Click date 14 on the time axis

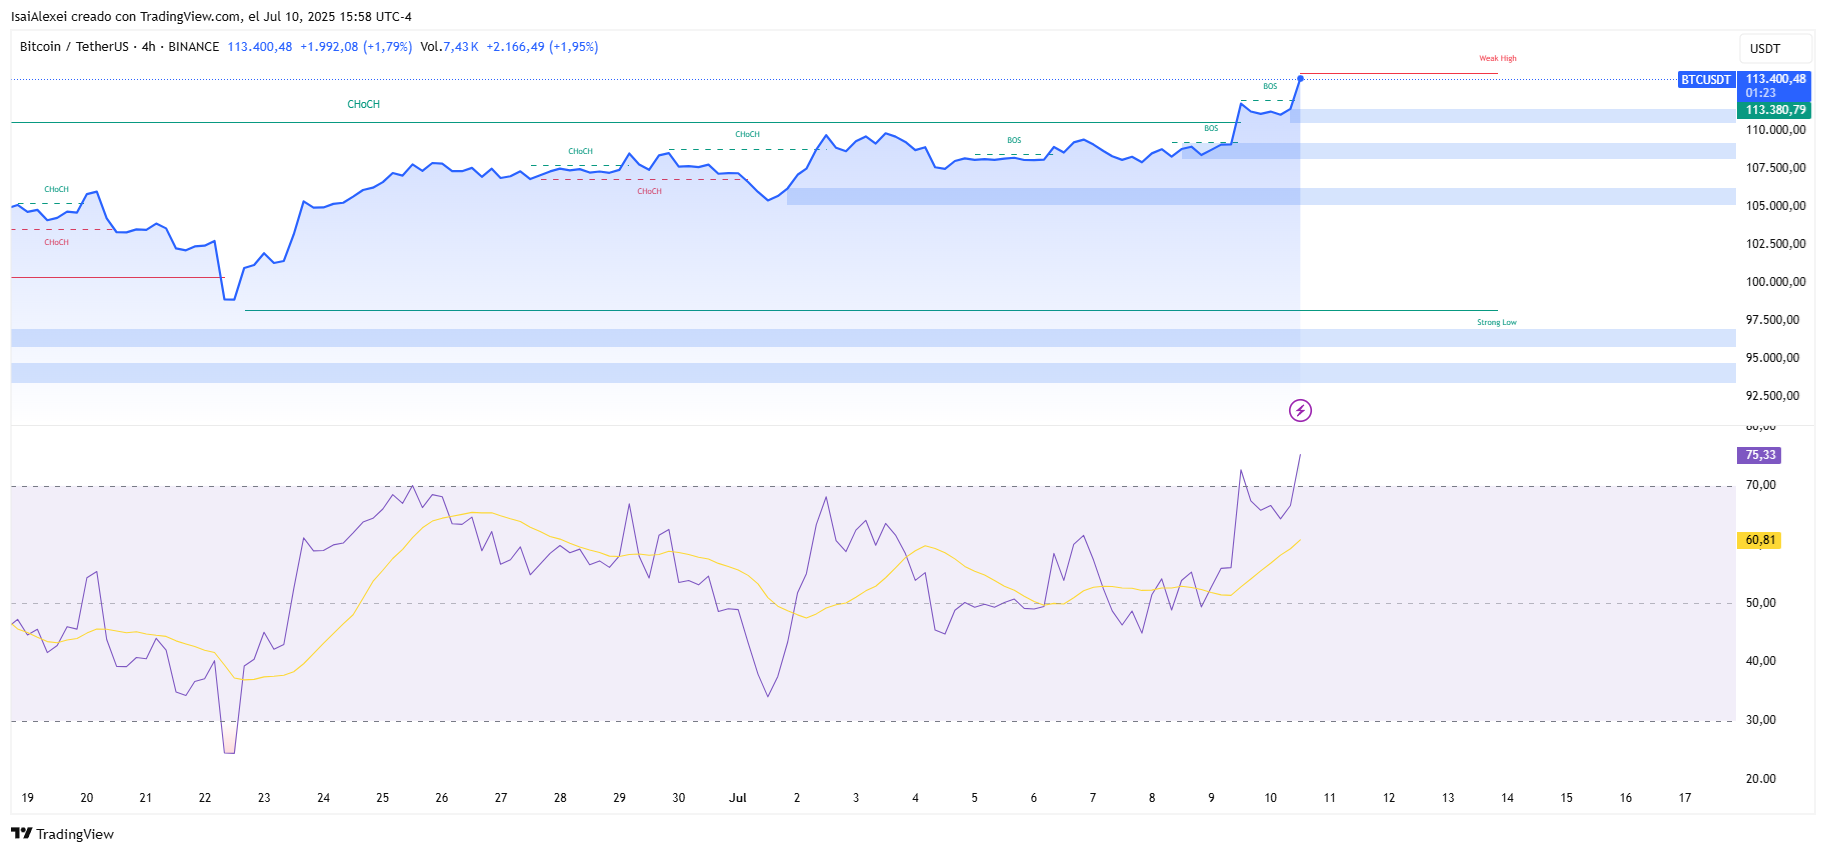pos(1507,798)
